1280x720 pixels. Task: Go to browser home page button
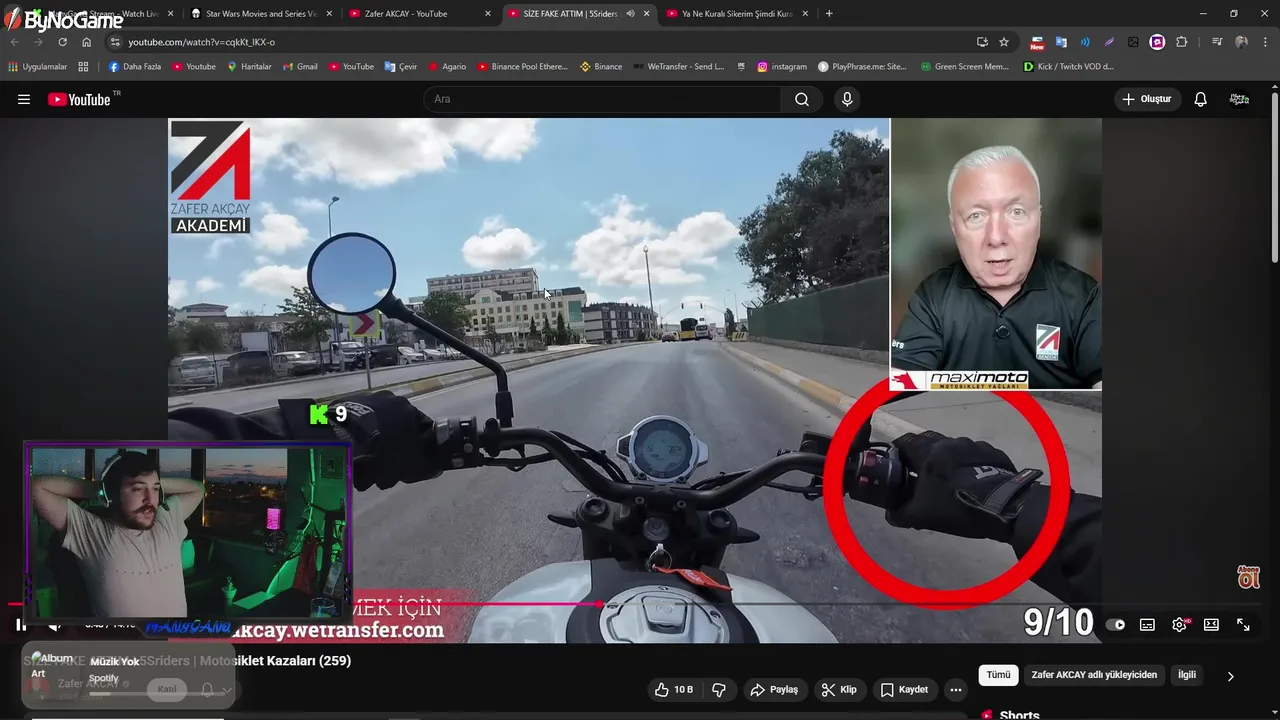coord(86,42)
